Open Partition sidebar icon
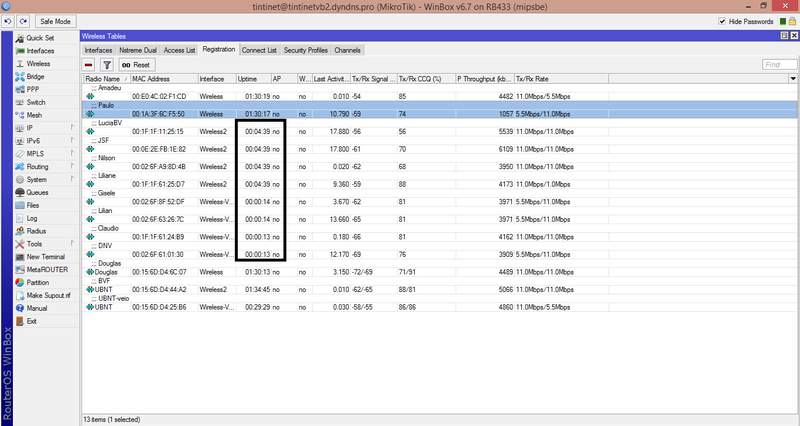Viewport: 800px width, 426px height. click(x=20, y=282)
